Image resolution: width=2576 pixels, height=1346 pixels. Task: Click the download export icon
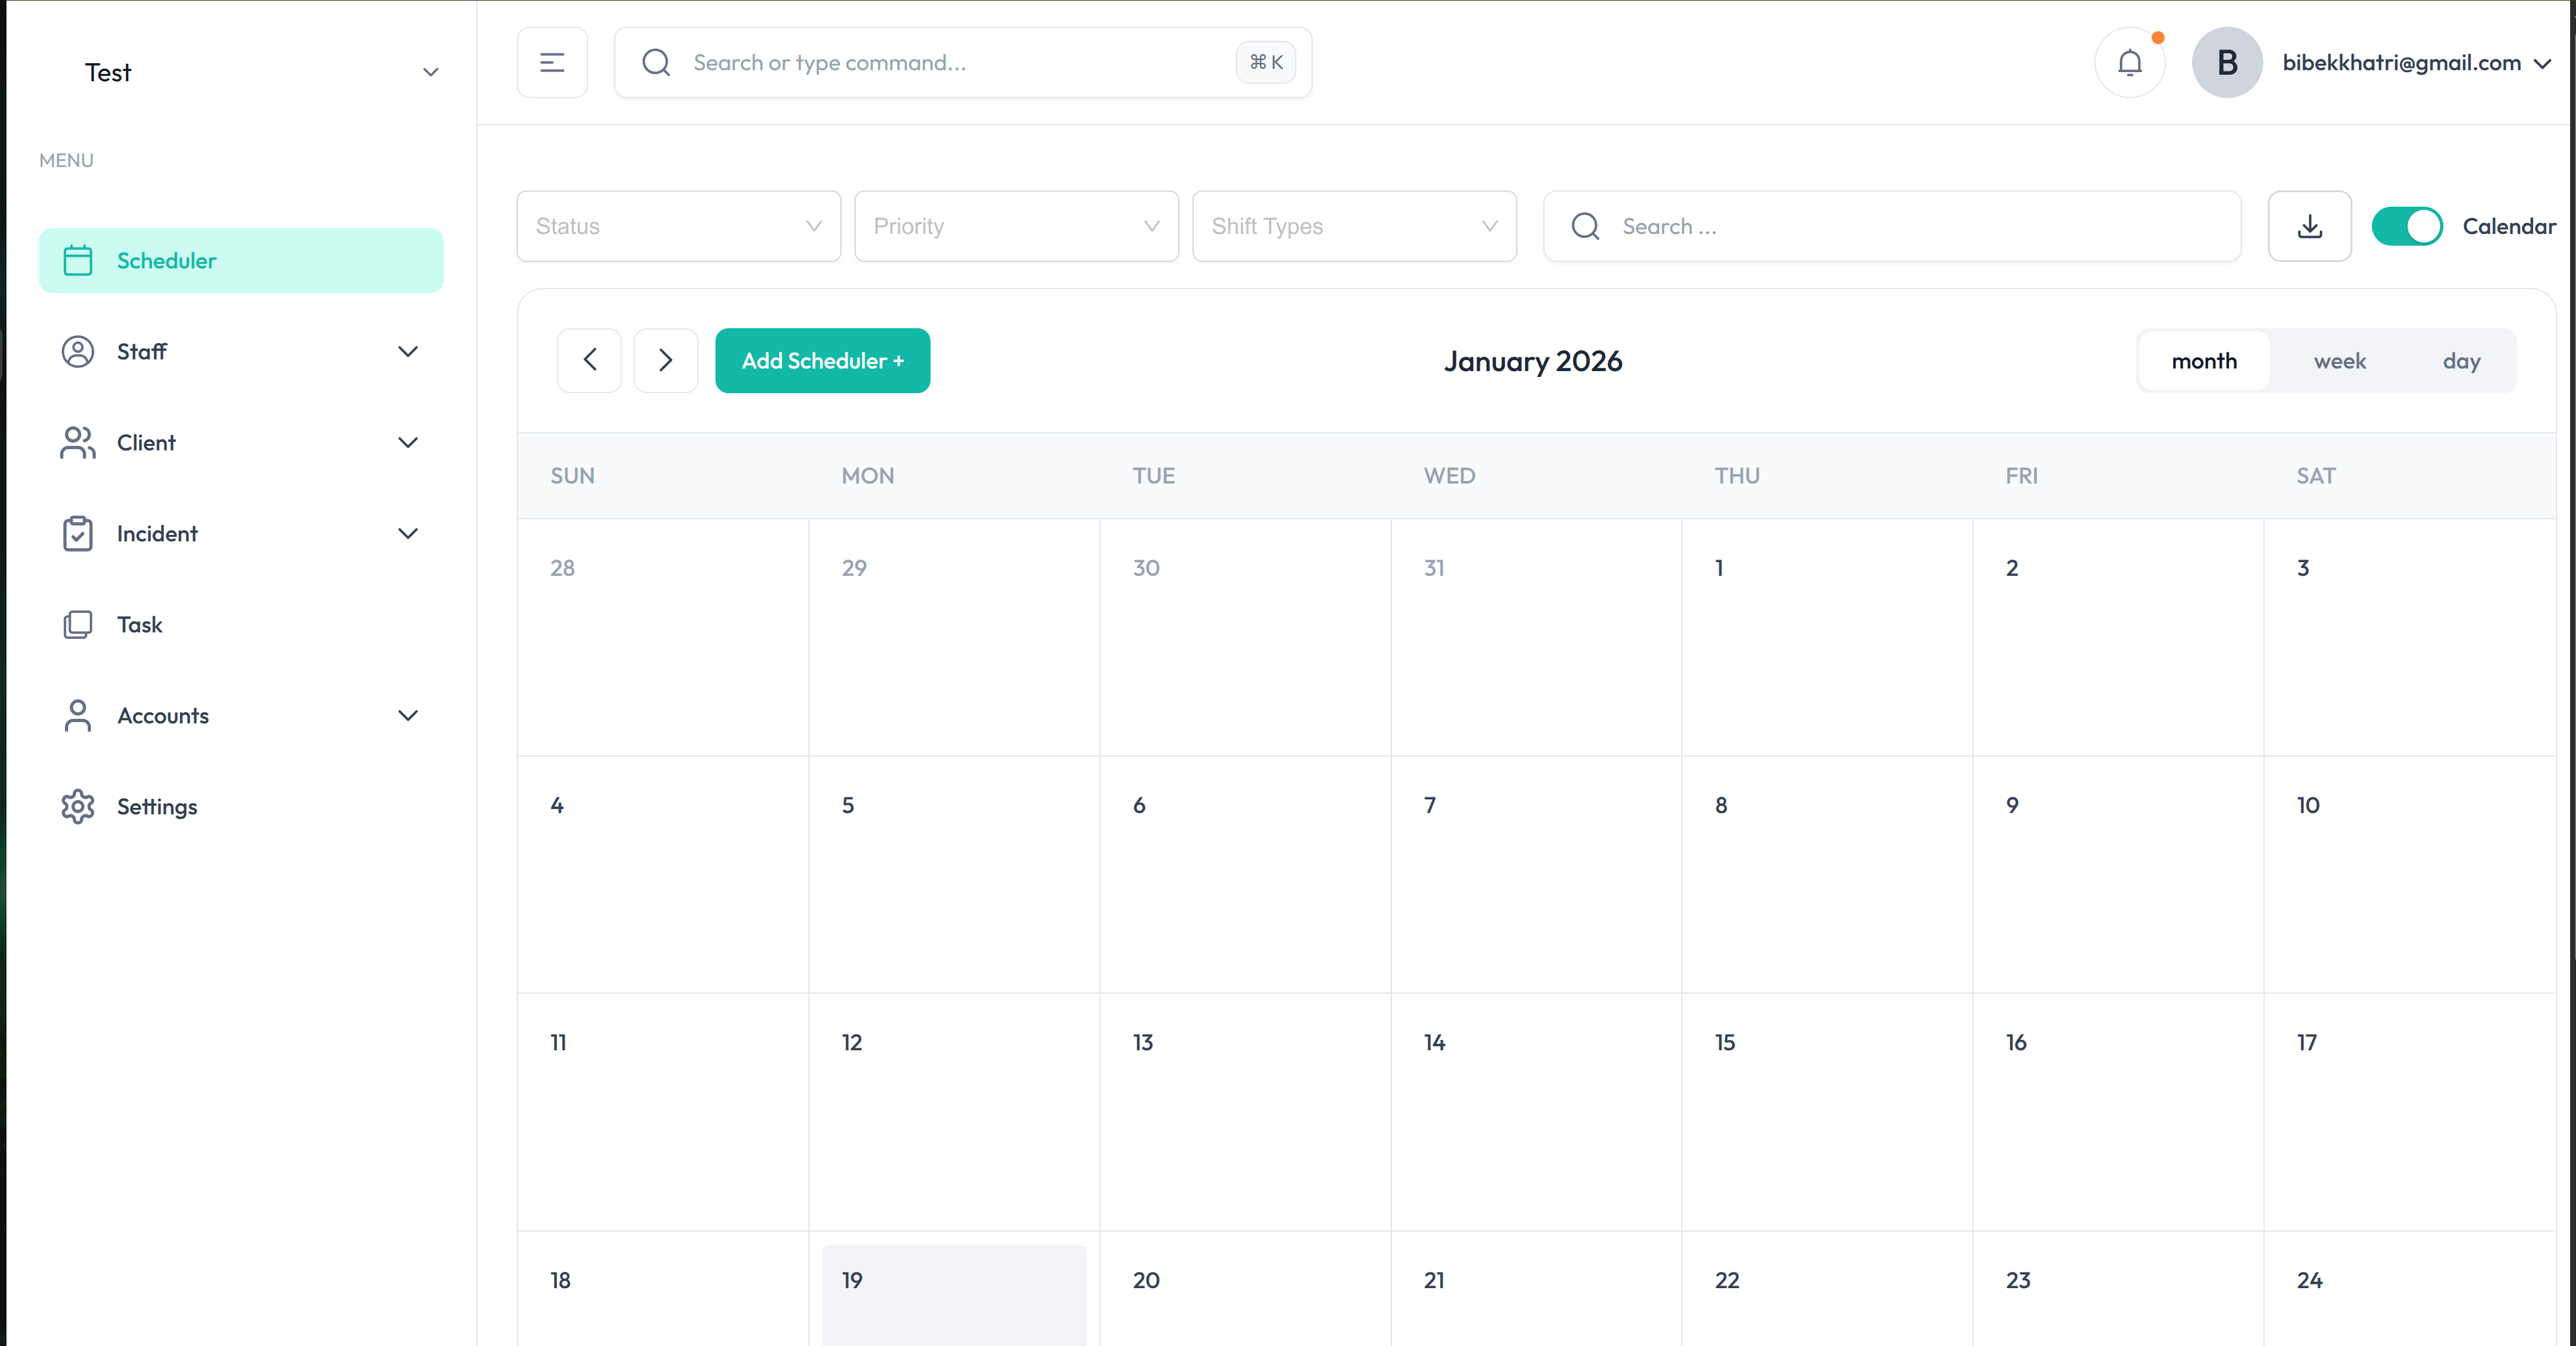click(2309, 227)
